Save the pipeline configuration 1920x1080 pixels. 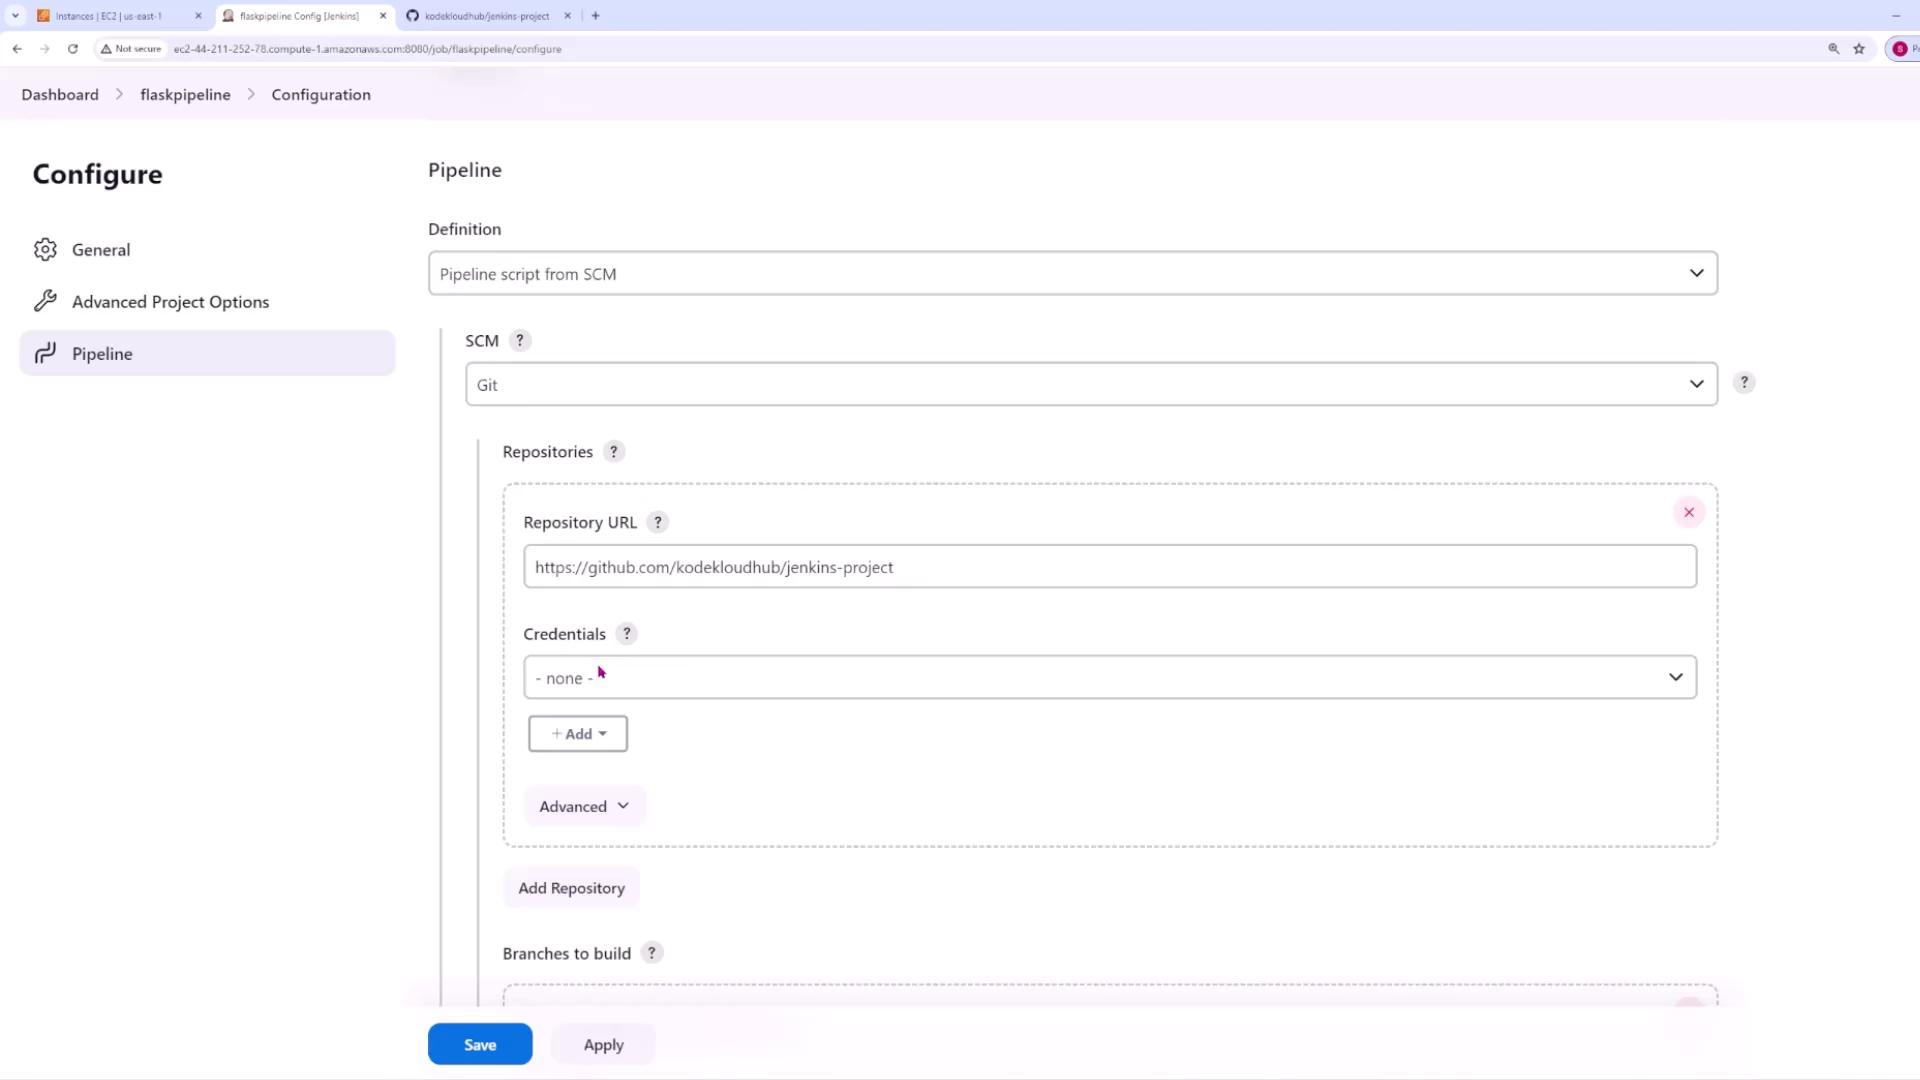point(480,1044)
